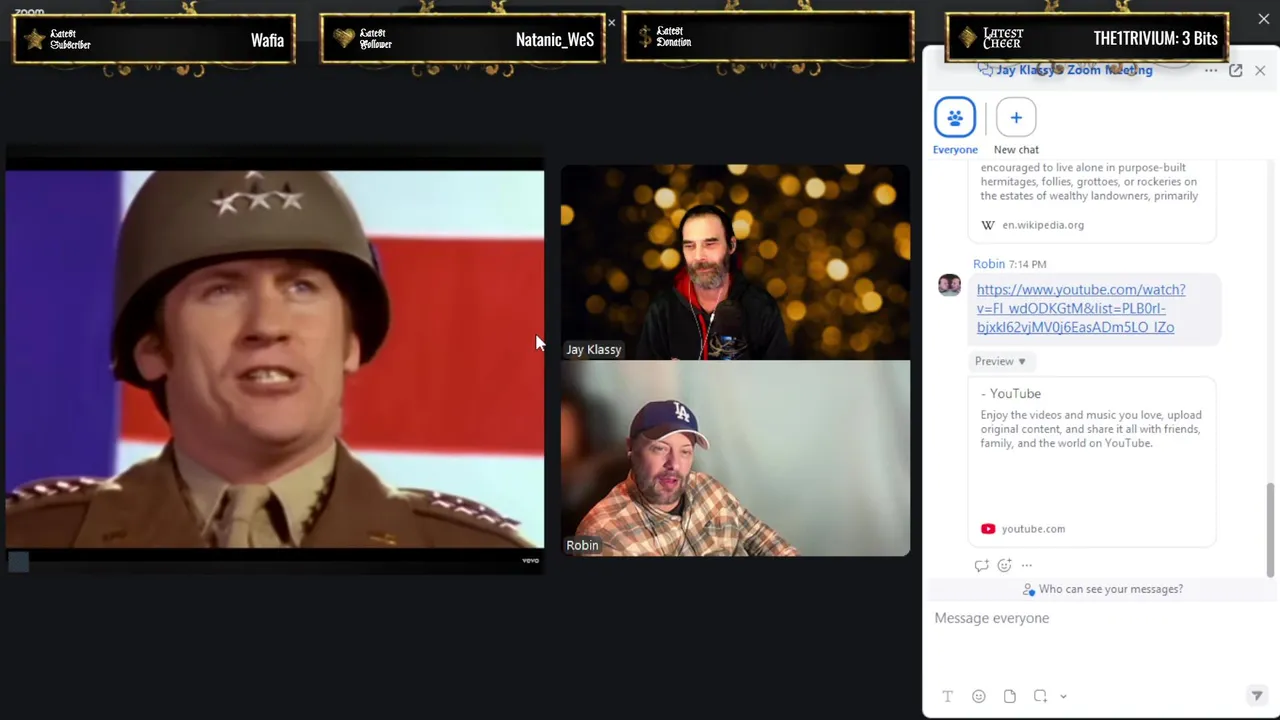This screenshot has height=720, width=1280.
Task: Take a screenshot capture for chat
Action: [1040, 696]
